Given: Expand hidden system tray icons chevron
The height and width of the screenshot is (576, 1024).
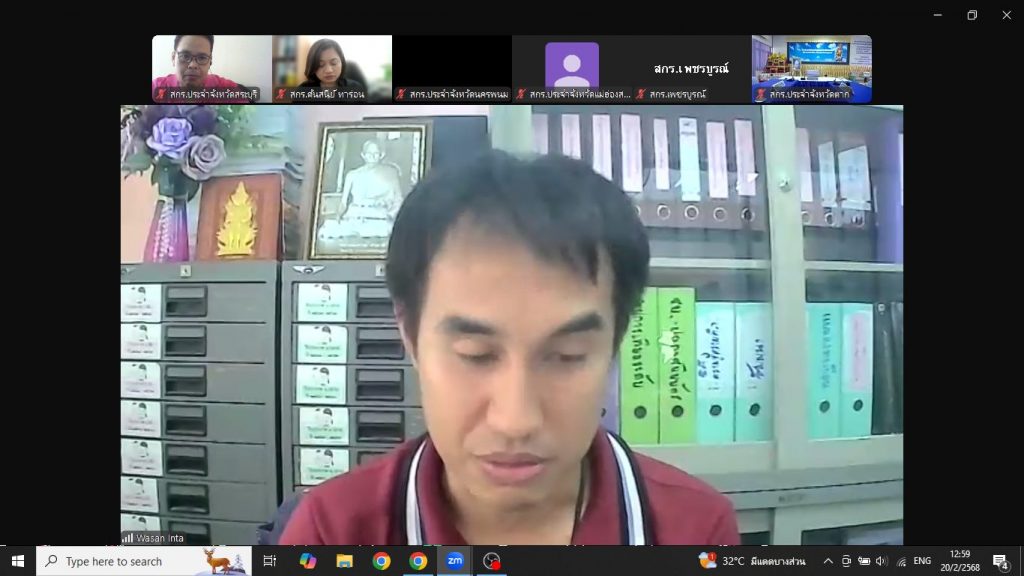Looking at the screenshot, I should pyautogui.click(x=828, y=561).
